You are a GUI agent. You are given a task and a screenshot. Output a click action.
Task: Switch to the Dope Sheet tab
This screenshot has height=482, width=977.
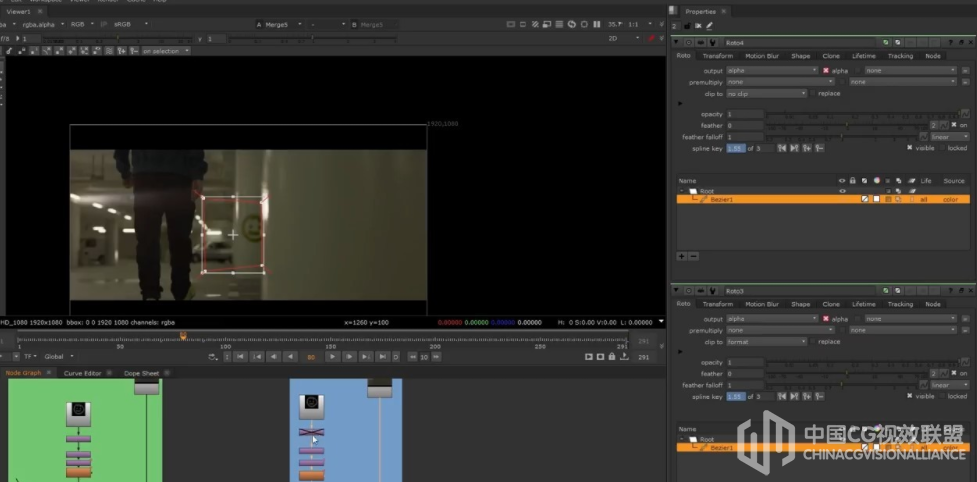pos(141,373)
